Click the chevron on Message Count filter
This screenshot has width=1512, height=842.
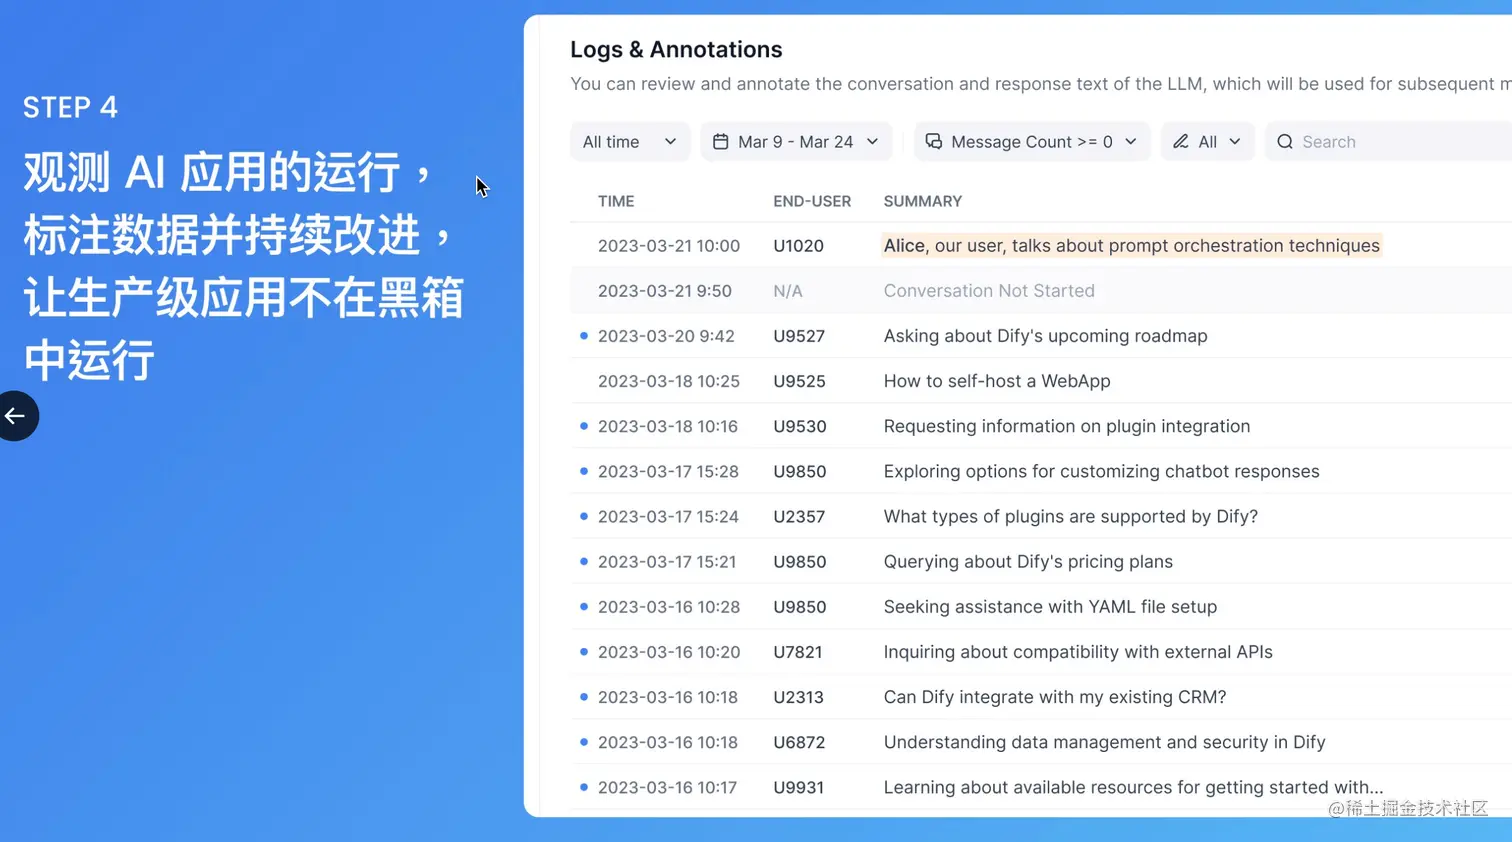[1131, 142]
